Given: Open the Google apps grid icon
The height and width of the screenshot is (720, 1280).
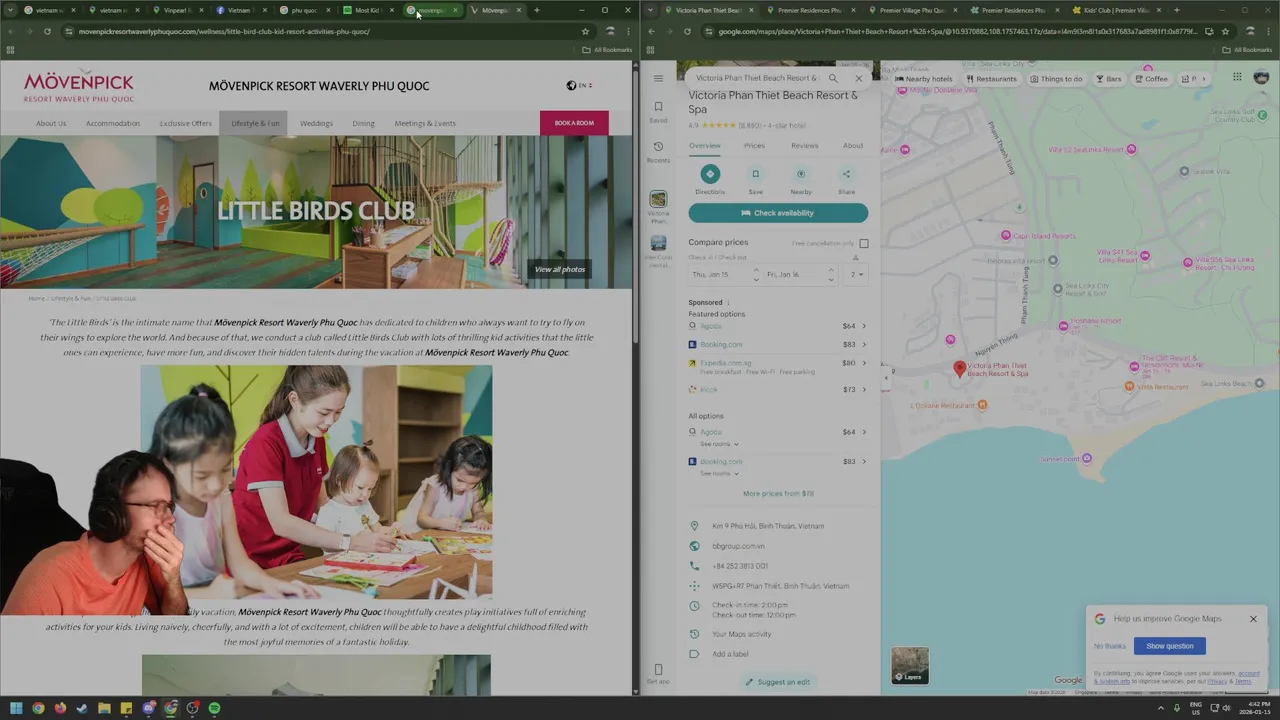Looking at the screenshot, I should click(1237, 77).
